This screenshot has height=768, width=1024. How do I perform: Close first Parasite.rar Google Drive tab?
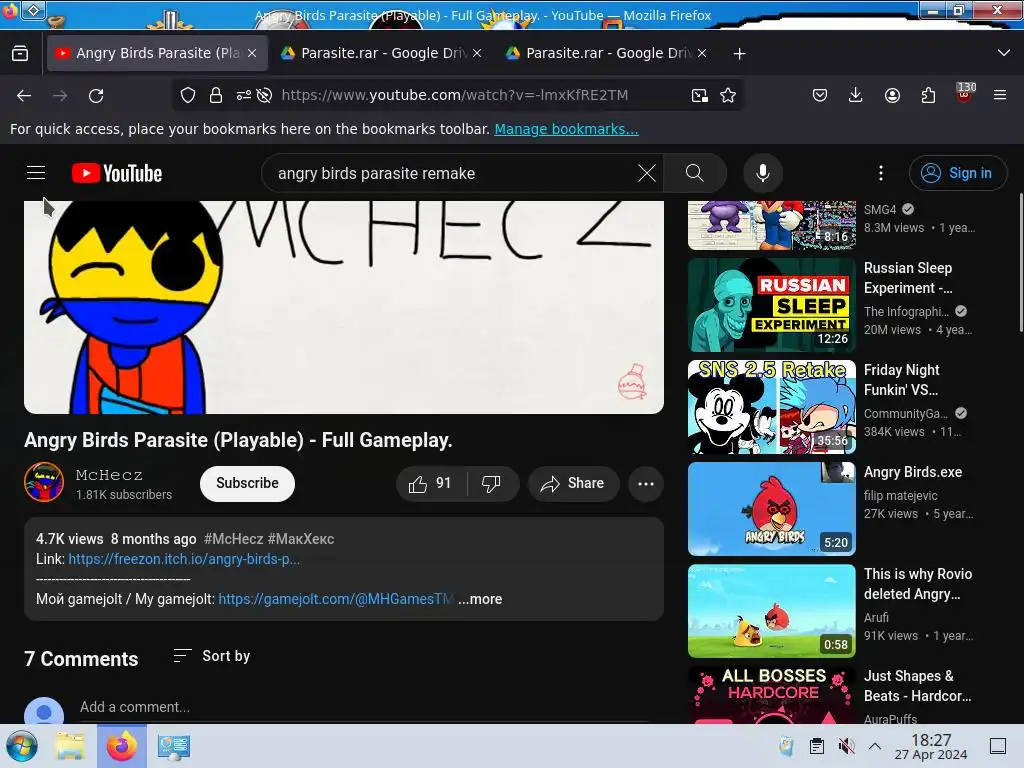click(477, 53)
